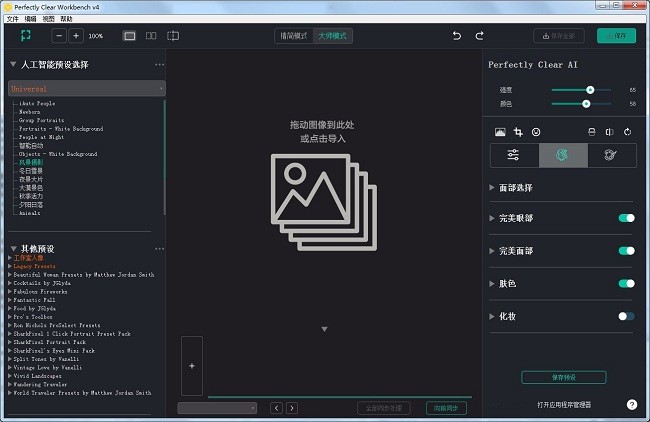
Task: Open the 文件 menu
Action: (12, 19)
